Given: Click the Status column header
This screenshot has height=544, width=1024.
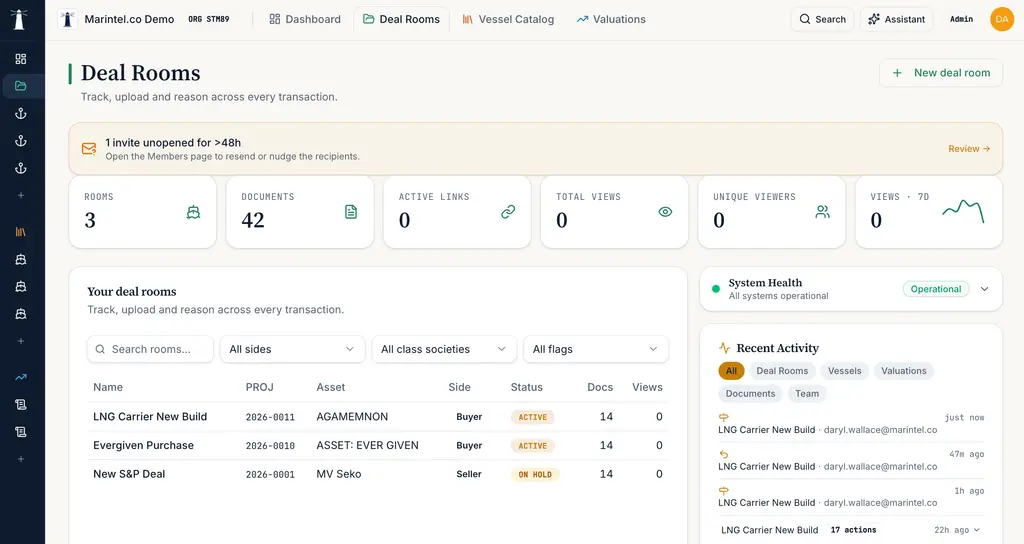Looking at the screenshot, I should tap(526, 387).
